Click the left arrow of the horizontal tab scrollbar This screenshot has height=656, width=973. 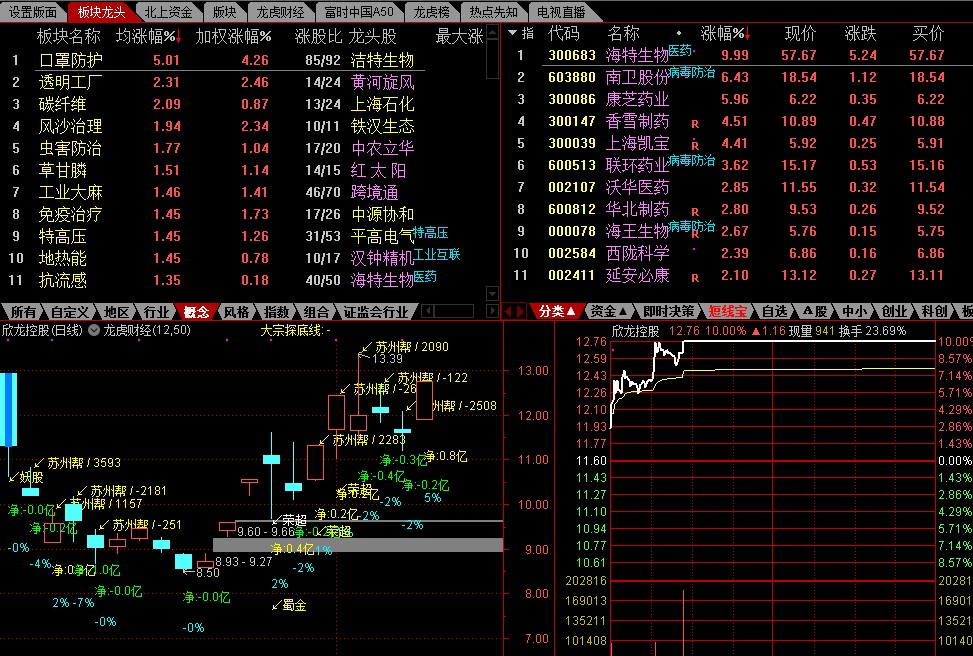pos(427,311)
